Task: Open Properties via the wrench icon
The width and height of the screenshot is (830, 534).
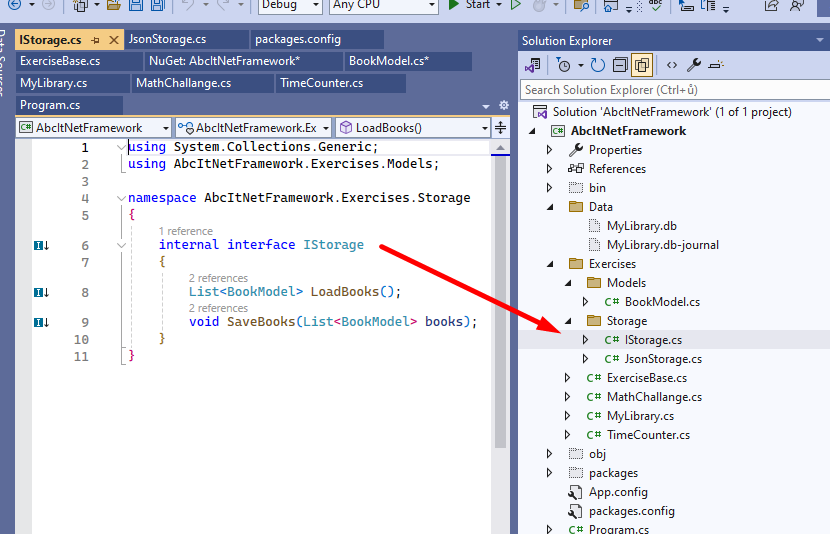Action: pyautogui.click(x=693, y=65)
